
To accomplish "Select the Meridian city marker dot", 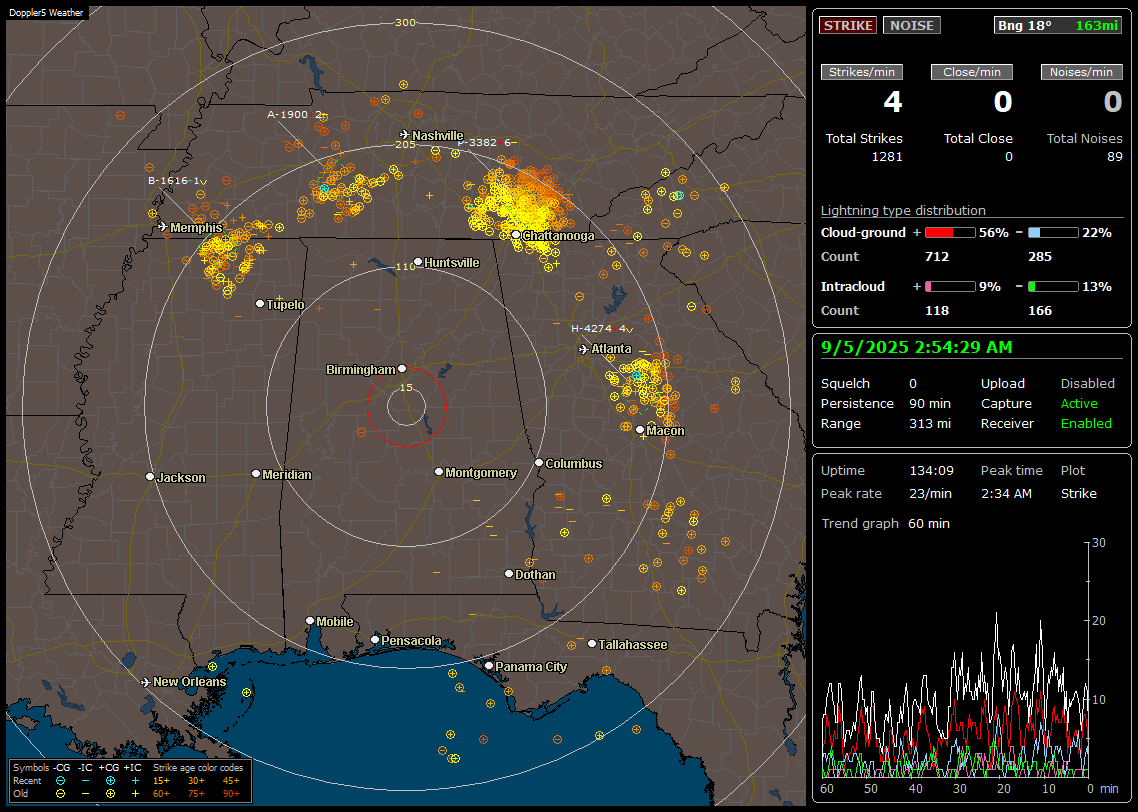I will 255,474.
